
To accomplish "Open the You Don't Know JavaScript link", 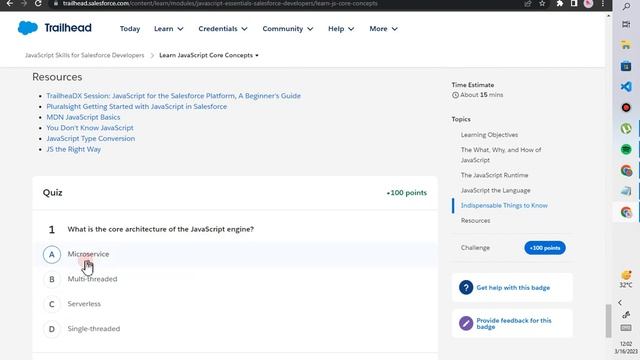I will point(90,128).
